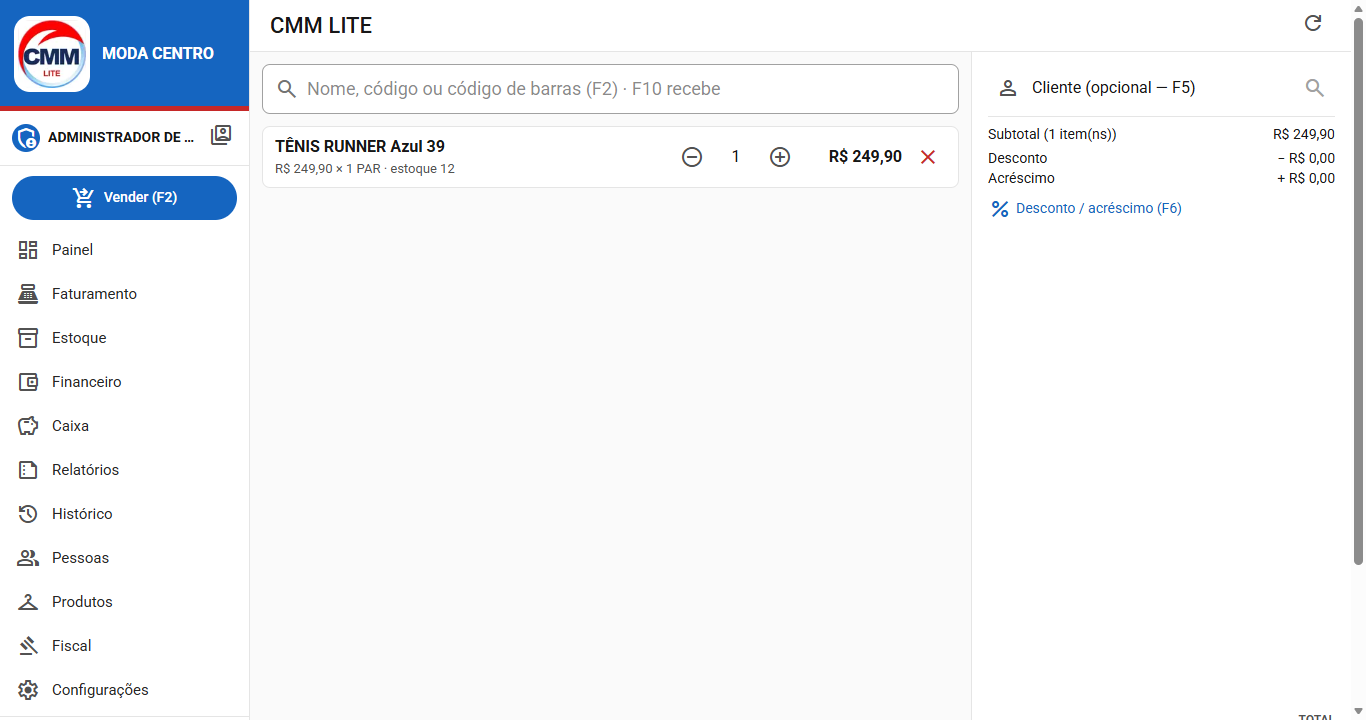This screenshot has width=1366, height=720.
Task: Open the user account switch icon
Action: pyautogui.click(x=221, y=136)
